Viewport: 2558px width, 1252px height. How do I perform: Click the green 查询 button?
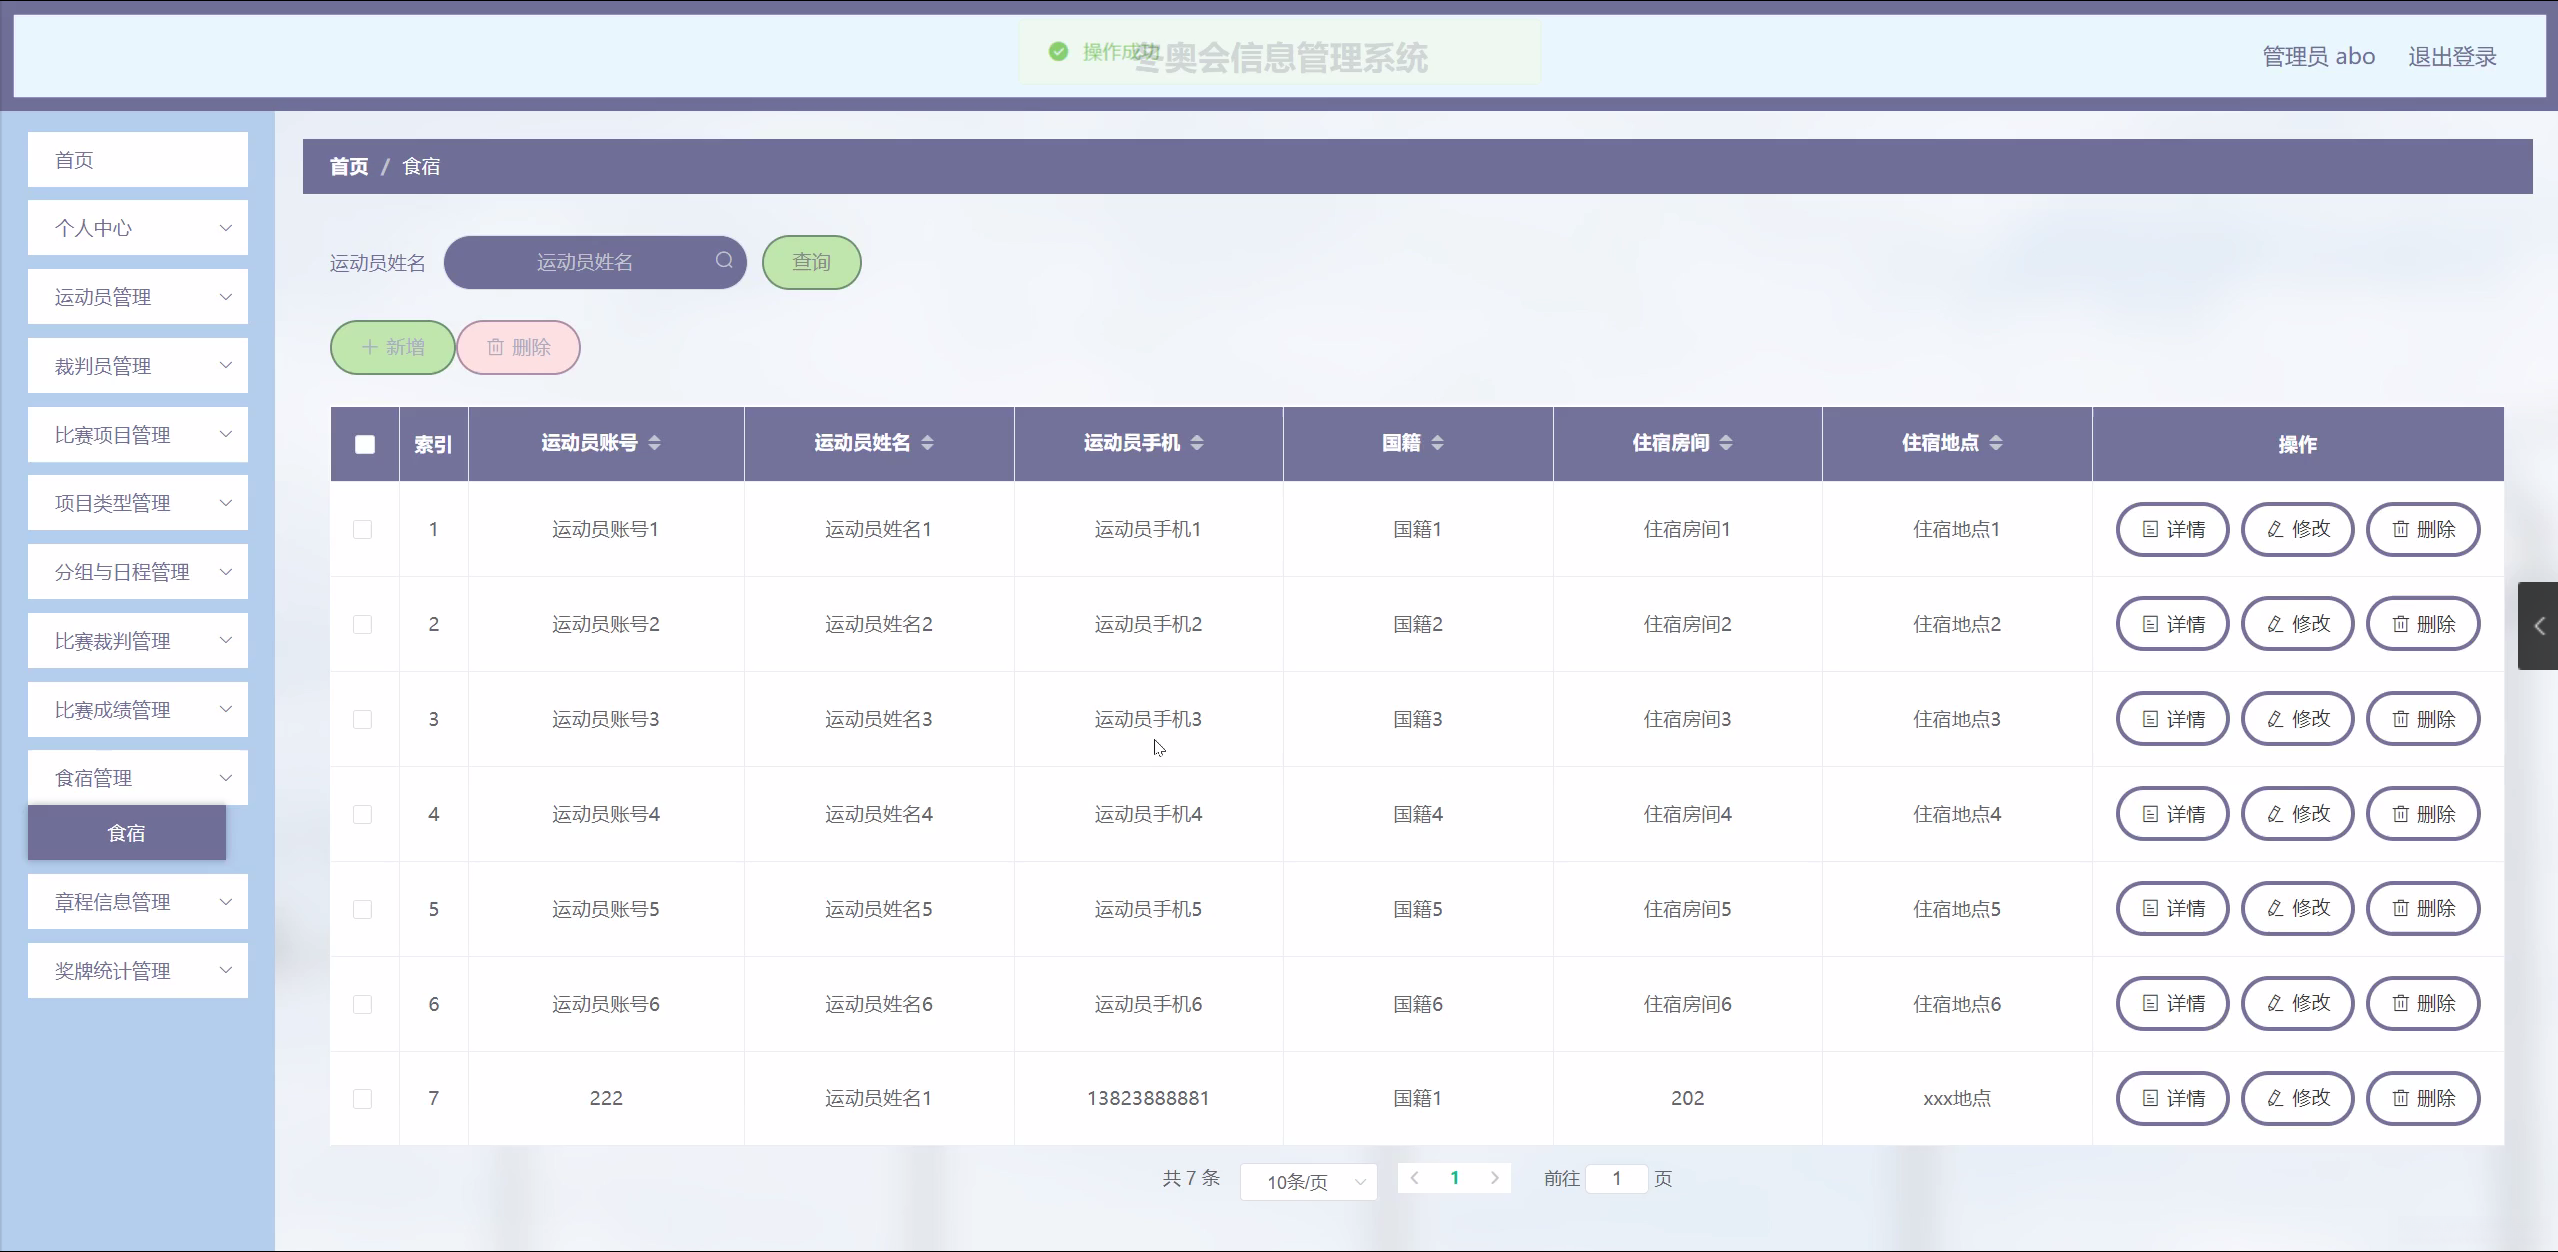(811, 262)
